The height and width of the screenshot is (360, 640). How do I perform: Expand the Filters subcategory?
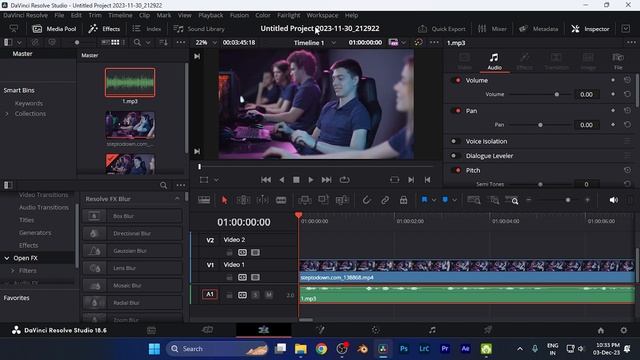(x=12, y=271)
